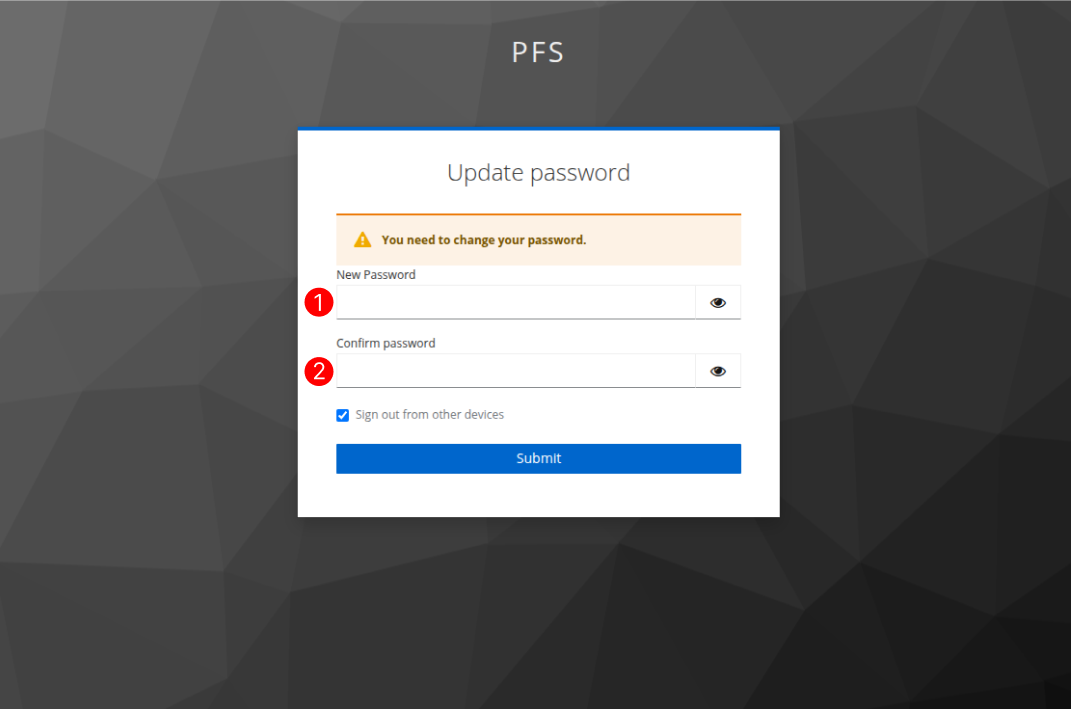The width and height of the screenshot is (1071, 709).
Task: Click the blue top border of the card
Action: 538,128
